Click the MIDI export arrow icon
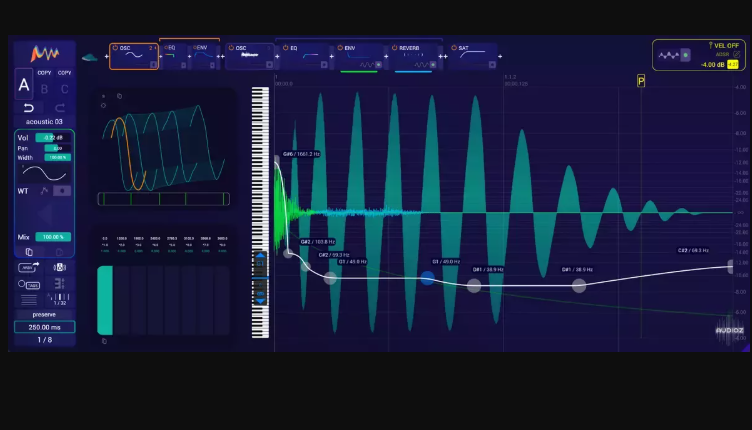 point(29,267)
